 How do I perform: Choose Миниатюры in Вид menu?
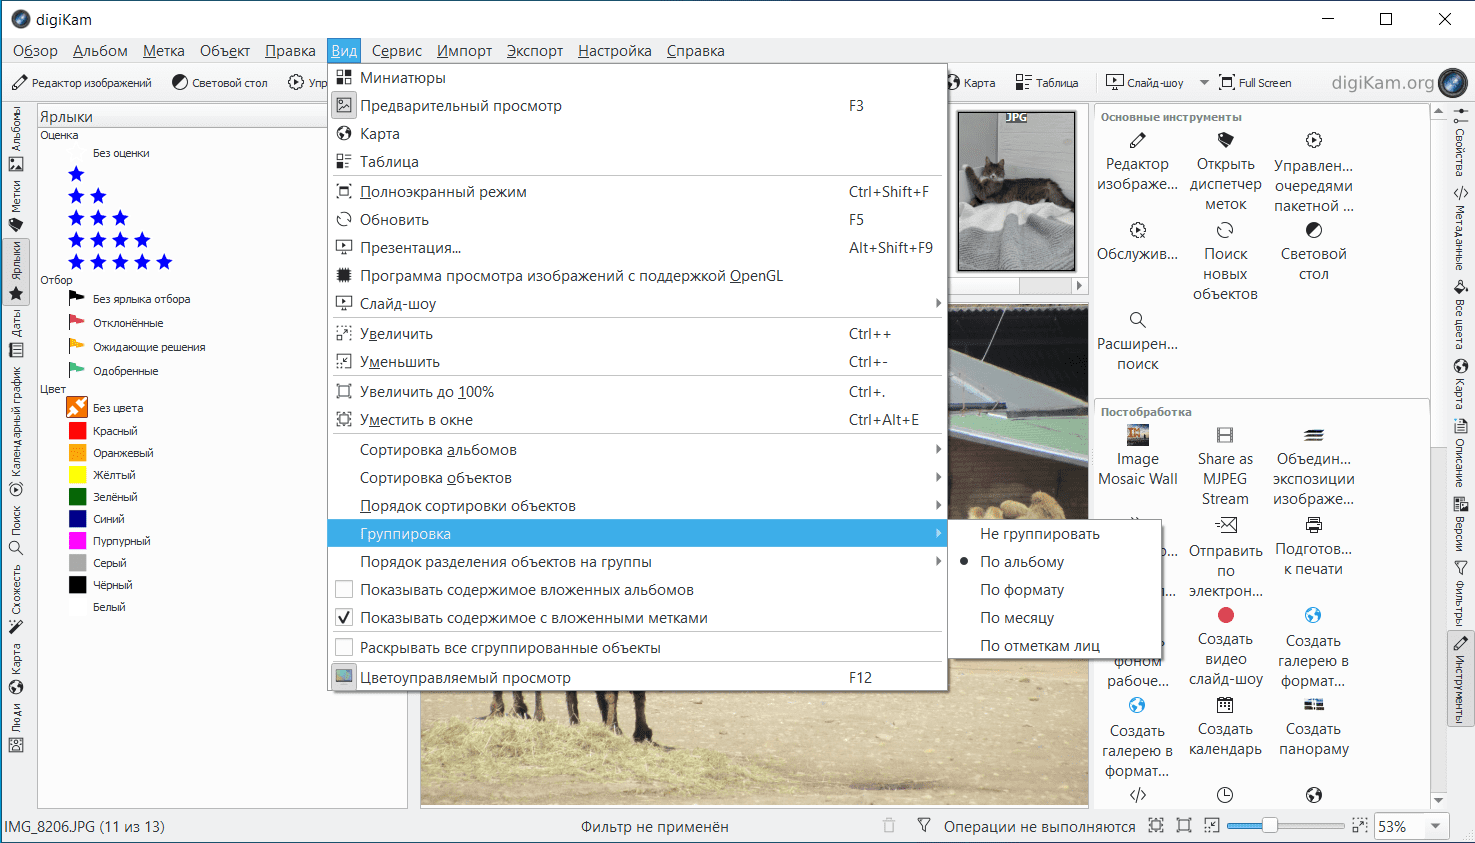coord(638,78)
